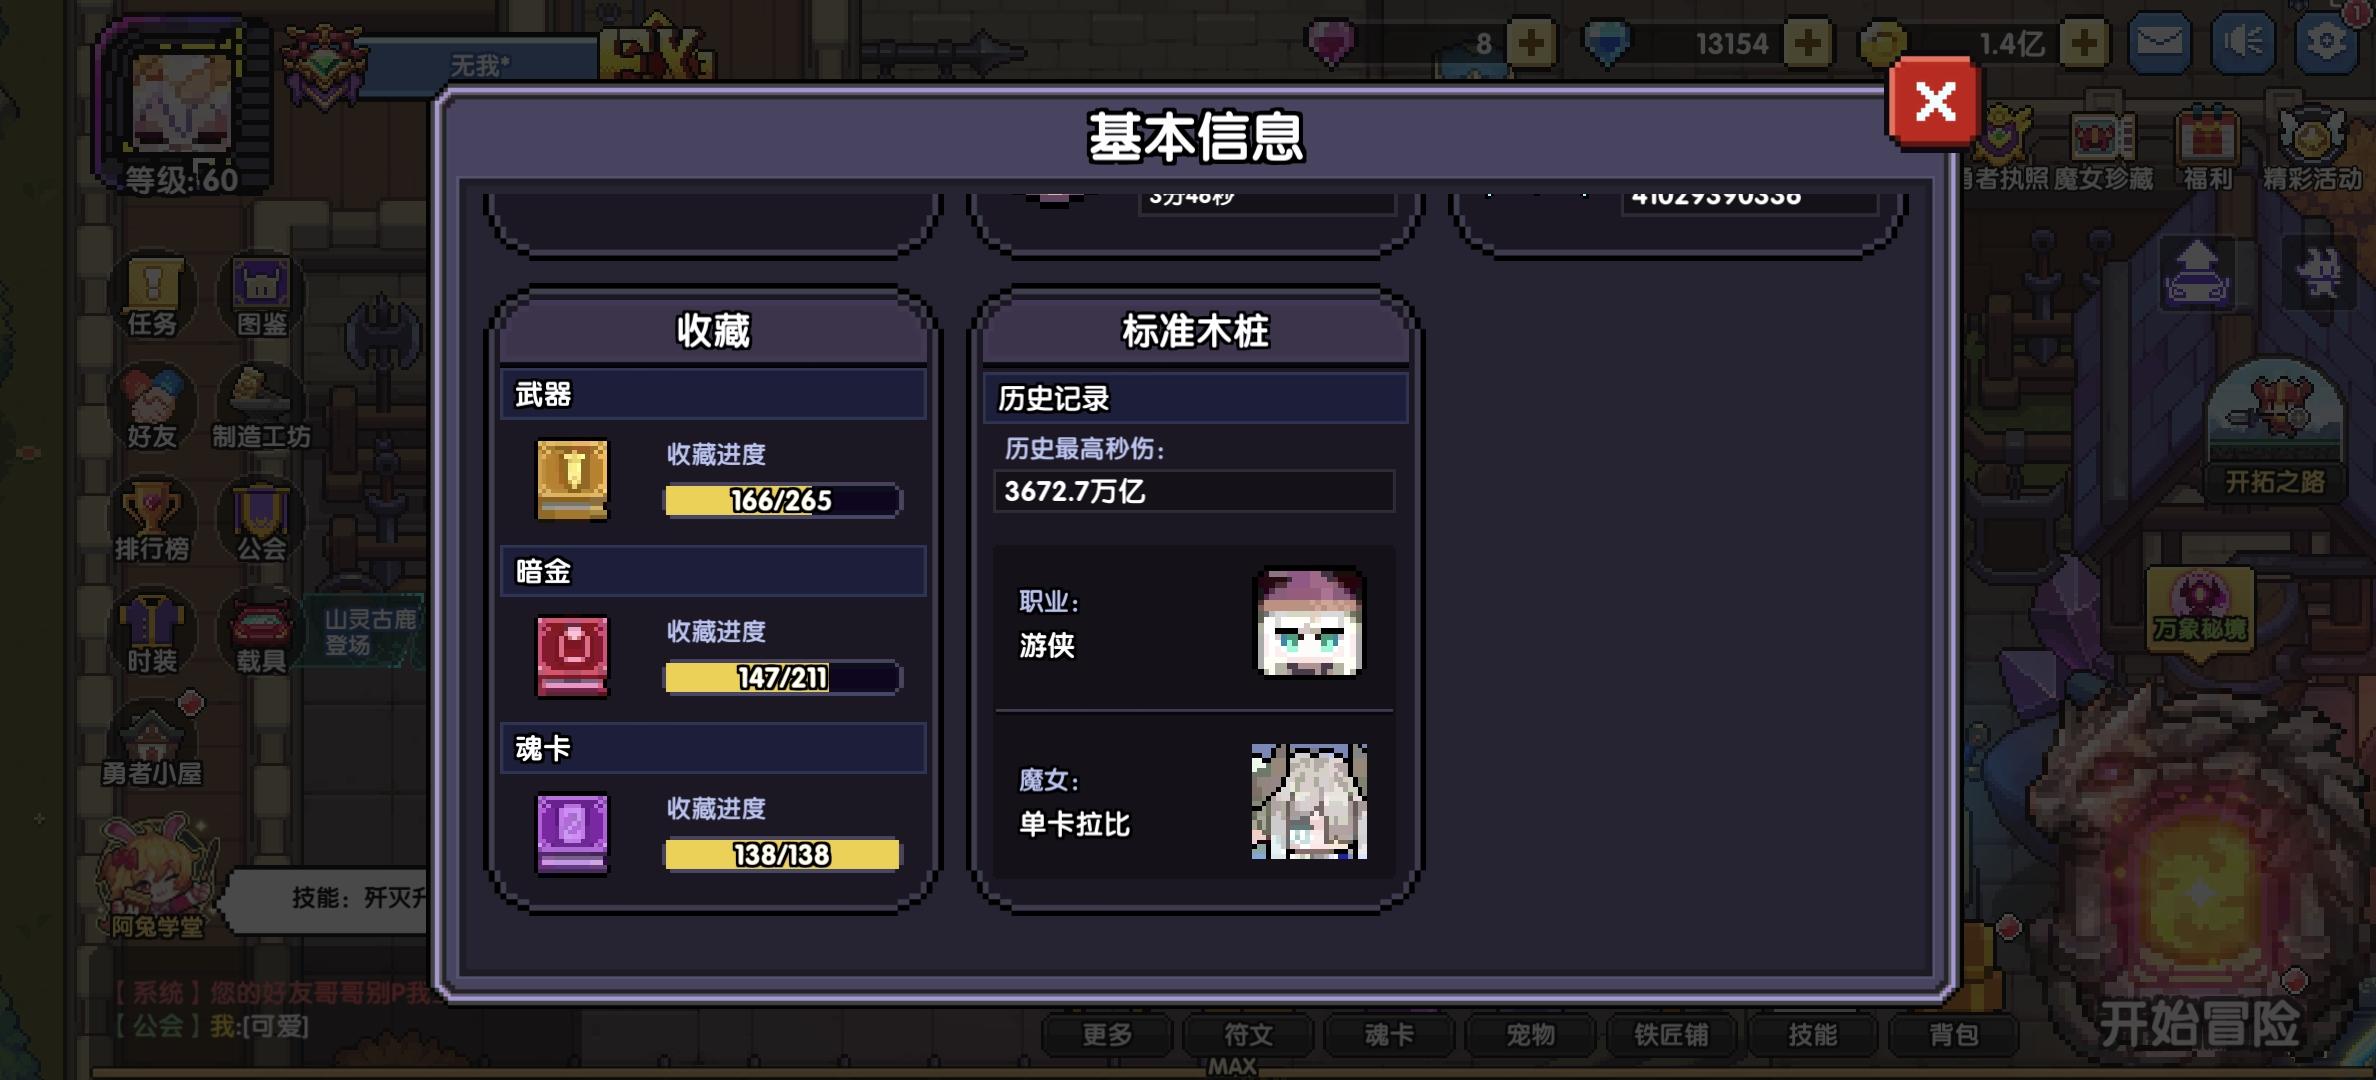This screenshot has height=1080, width=2376.
Task: Click the 武器 collection progress bar 166/265
Action: (x=782, y=500)
